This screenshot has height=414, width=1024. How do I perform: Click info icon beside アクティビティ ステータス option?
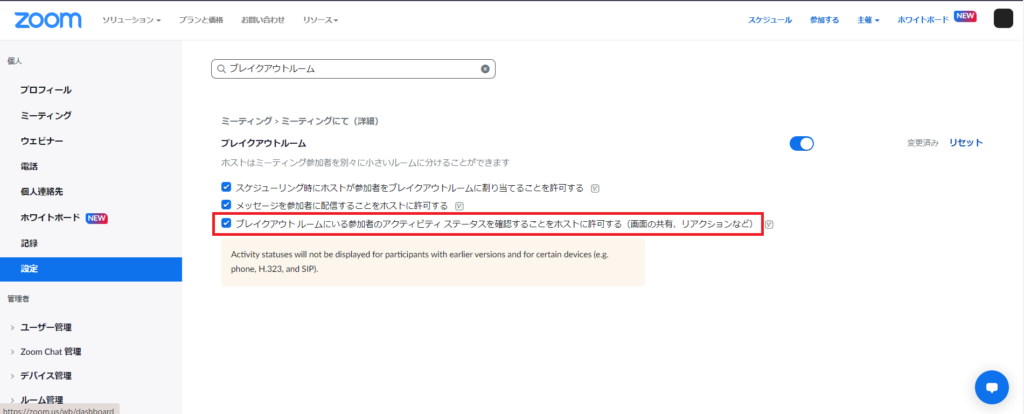(x=770, y=224)
